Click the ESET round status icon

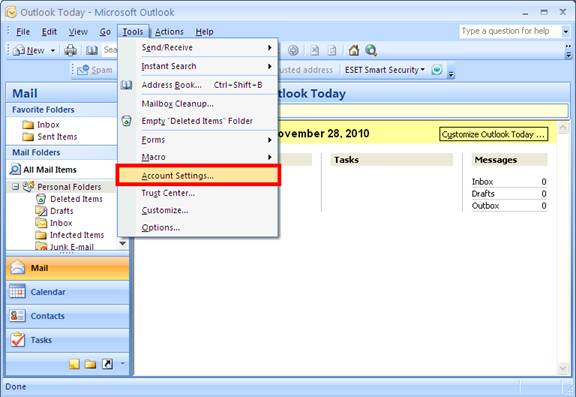437,69
